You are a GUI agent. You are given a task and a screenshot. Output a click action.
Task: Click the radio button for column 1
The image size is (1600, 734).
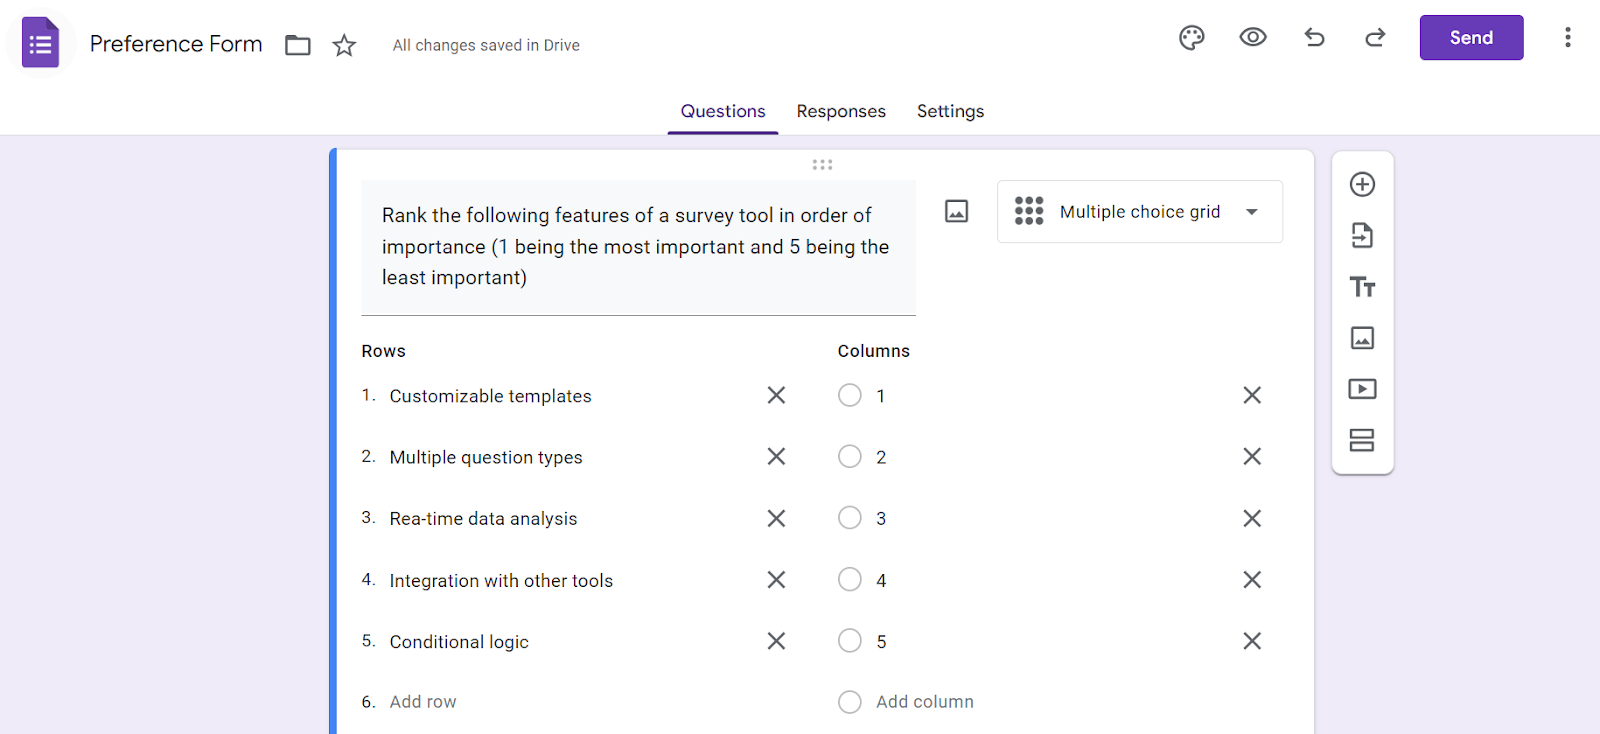click(850, 396)
